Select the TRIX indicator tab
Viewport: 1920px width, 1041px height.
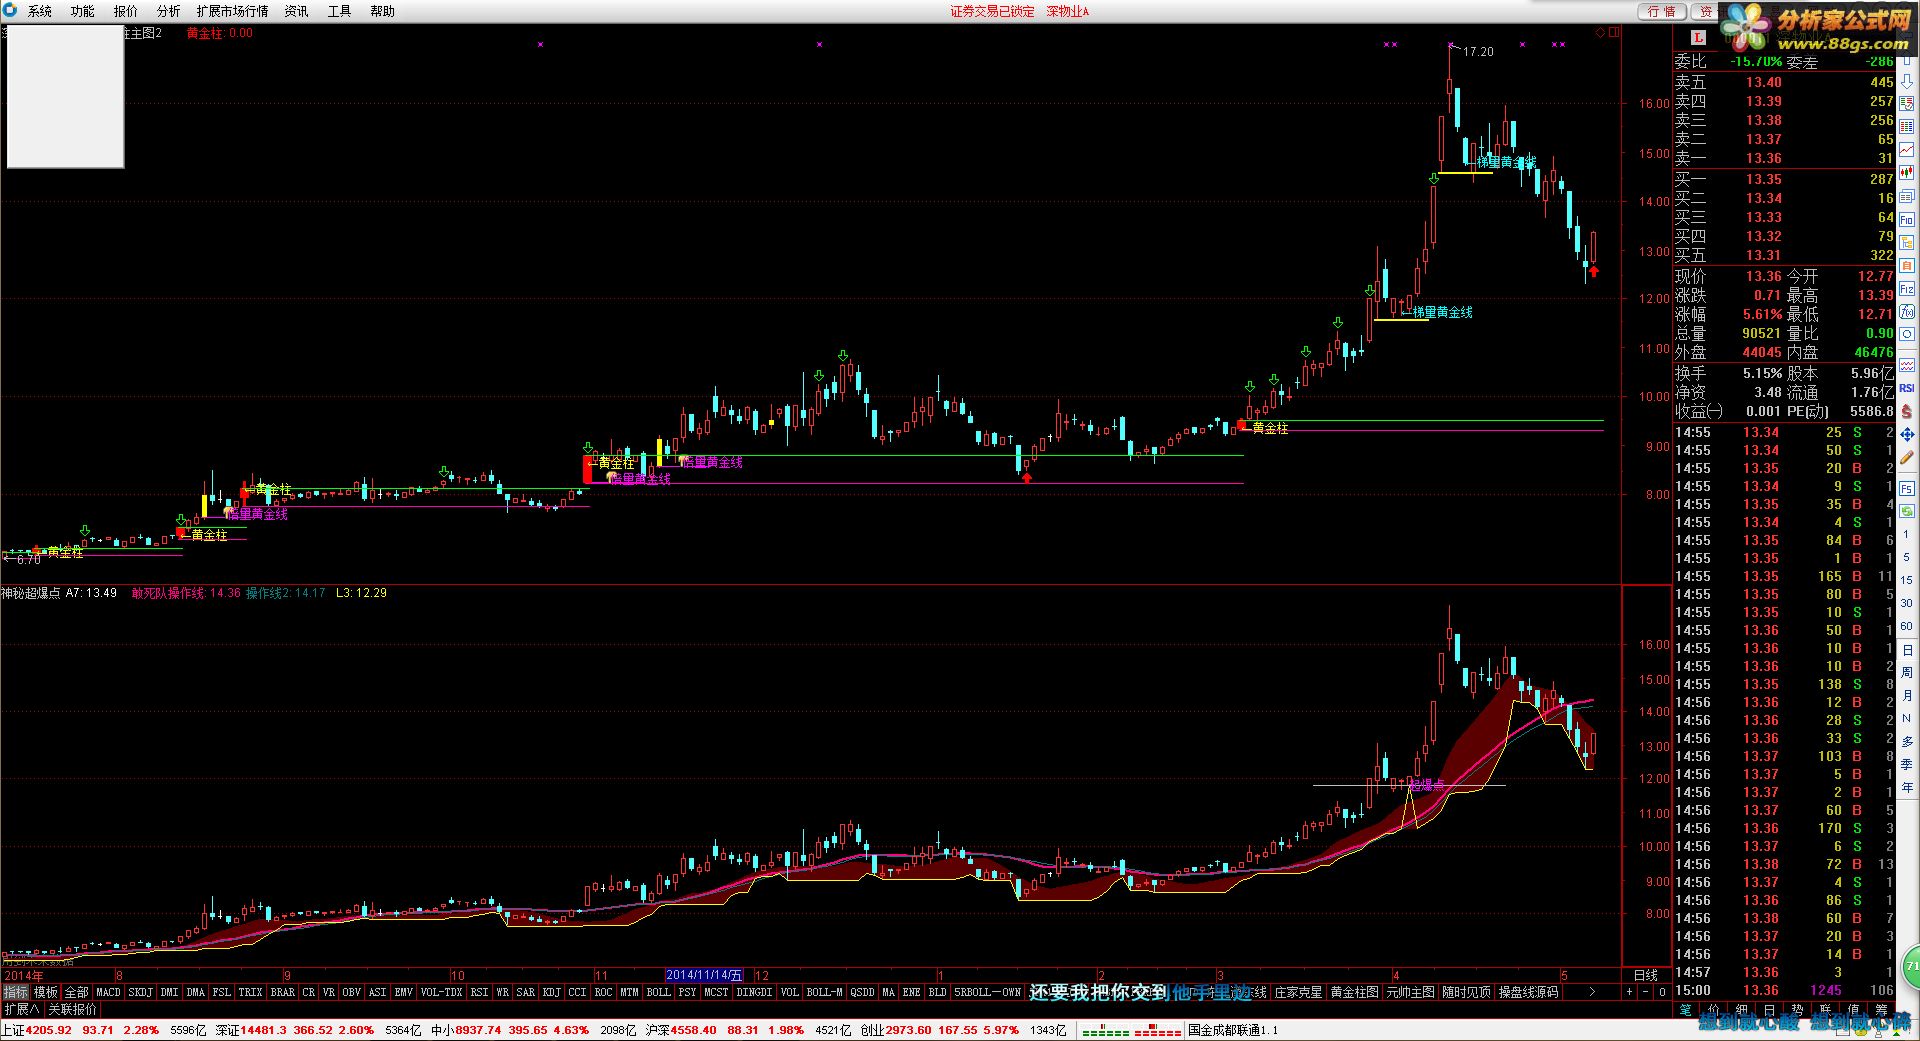[x=250, y=992]
